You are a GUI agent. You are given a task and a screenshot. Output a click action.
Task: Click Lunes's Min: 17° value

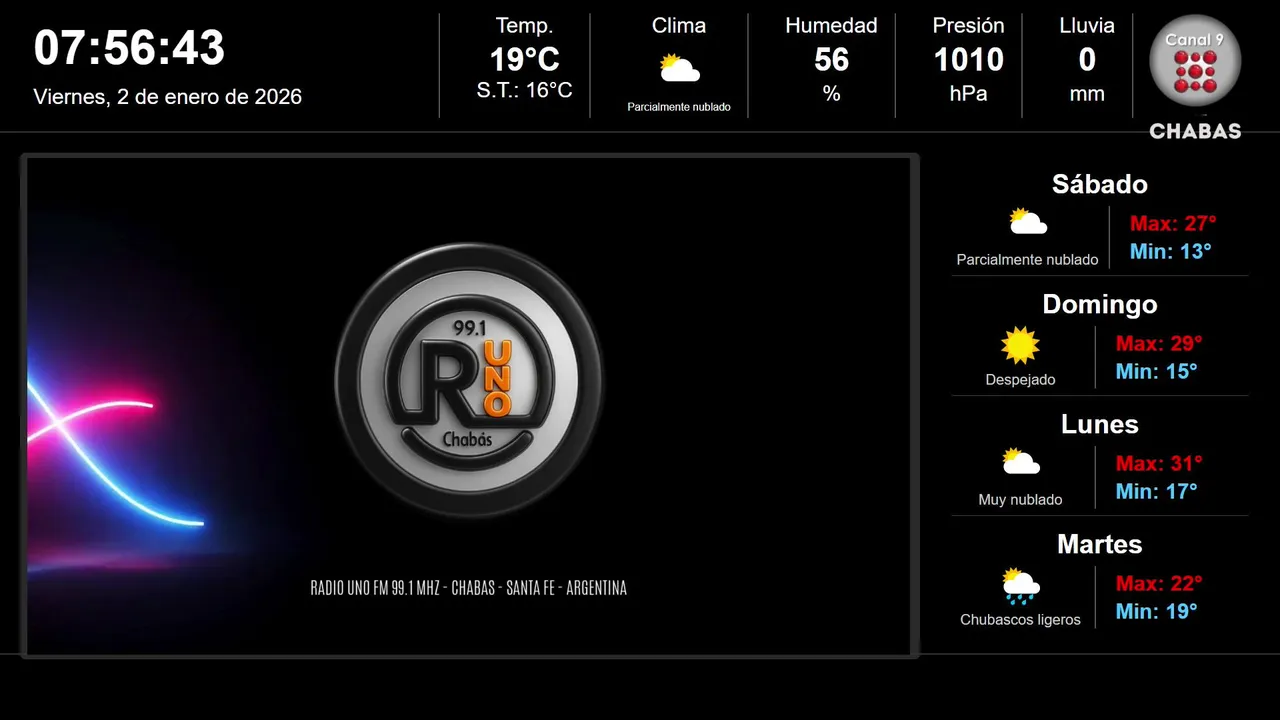click(1156, 492)
